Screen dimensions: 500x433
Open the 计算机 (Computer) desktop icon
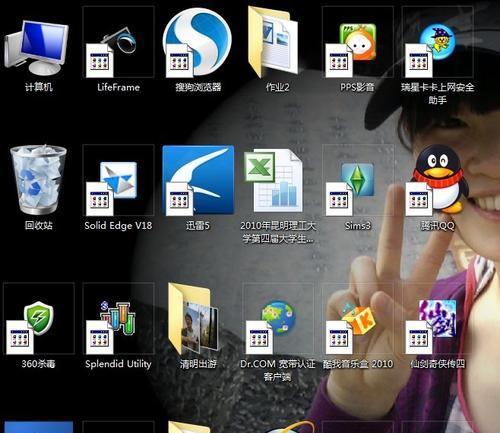tap(37, 47)
